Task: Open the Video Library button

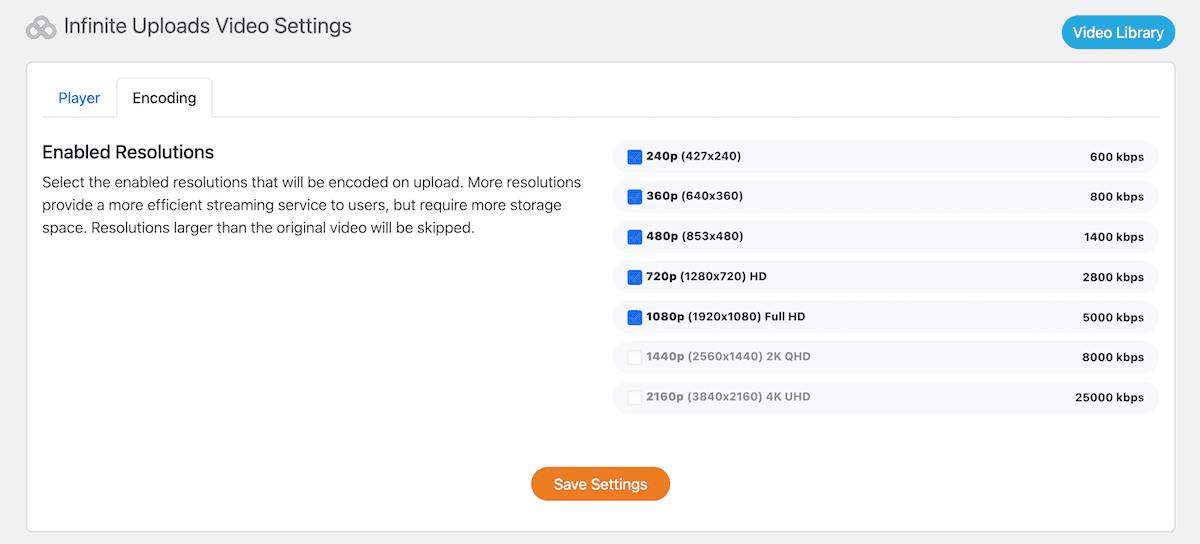Action: click(x=1118, y=32)
